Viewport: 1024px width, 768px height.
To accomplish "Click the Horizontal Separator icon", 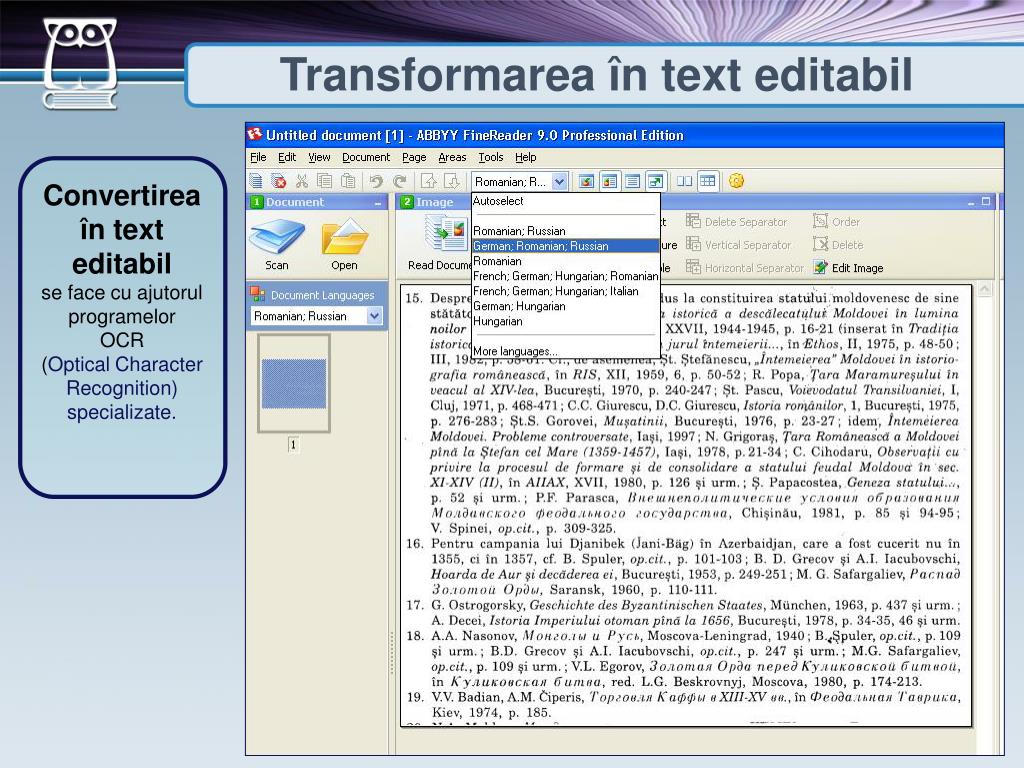I will [693, 267].
